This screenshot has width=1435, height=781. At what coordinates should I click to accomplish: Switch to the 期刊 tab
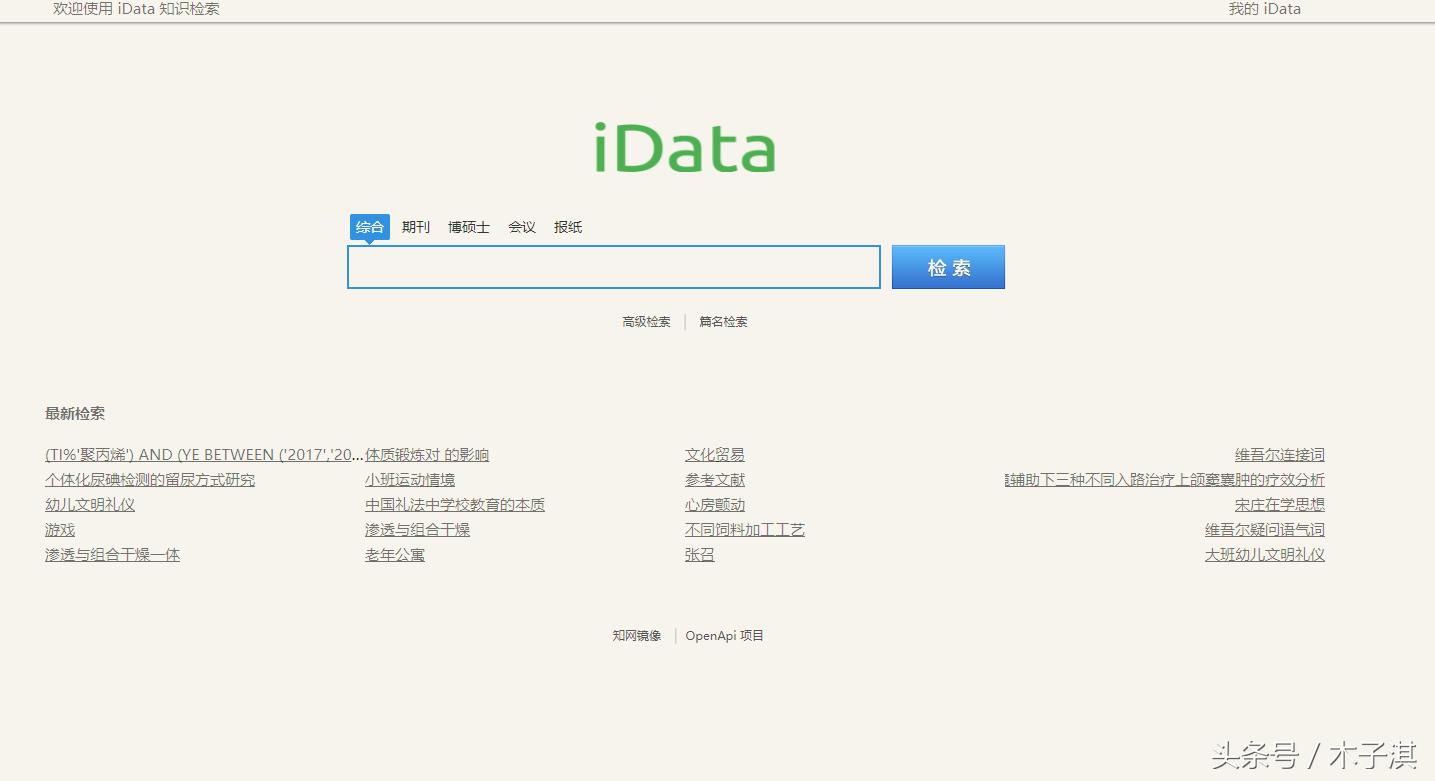click(x=415, y=227)
